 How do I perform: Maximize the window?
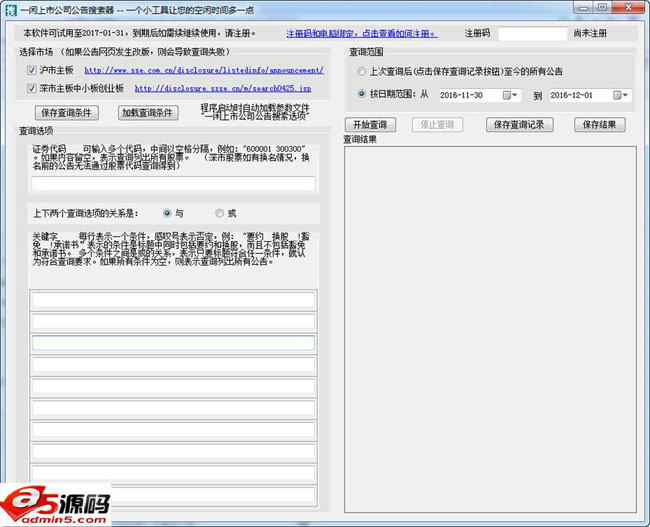click(x=603, y=8)
